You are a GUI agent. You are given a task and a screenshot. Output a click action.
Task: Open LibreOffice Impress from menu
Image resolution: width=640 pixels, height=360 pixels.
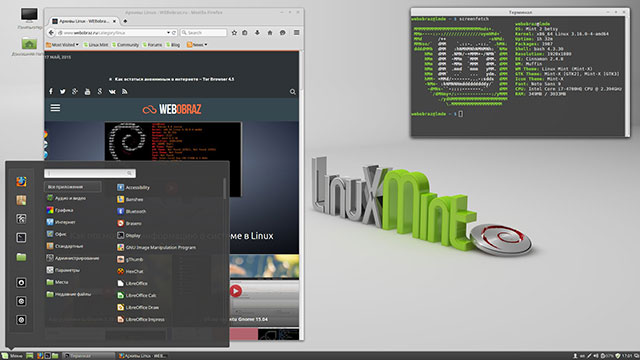(141, 319)
